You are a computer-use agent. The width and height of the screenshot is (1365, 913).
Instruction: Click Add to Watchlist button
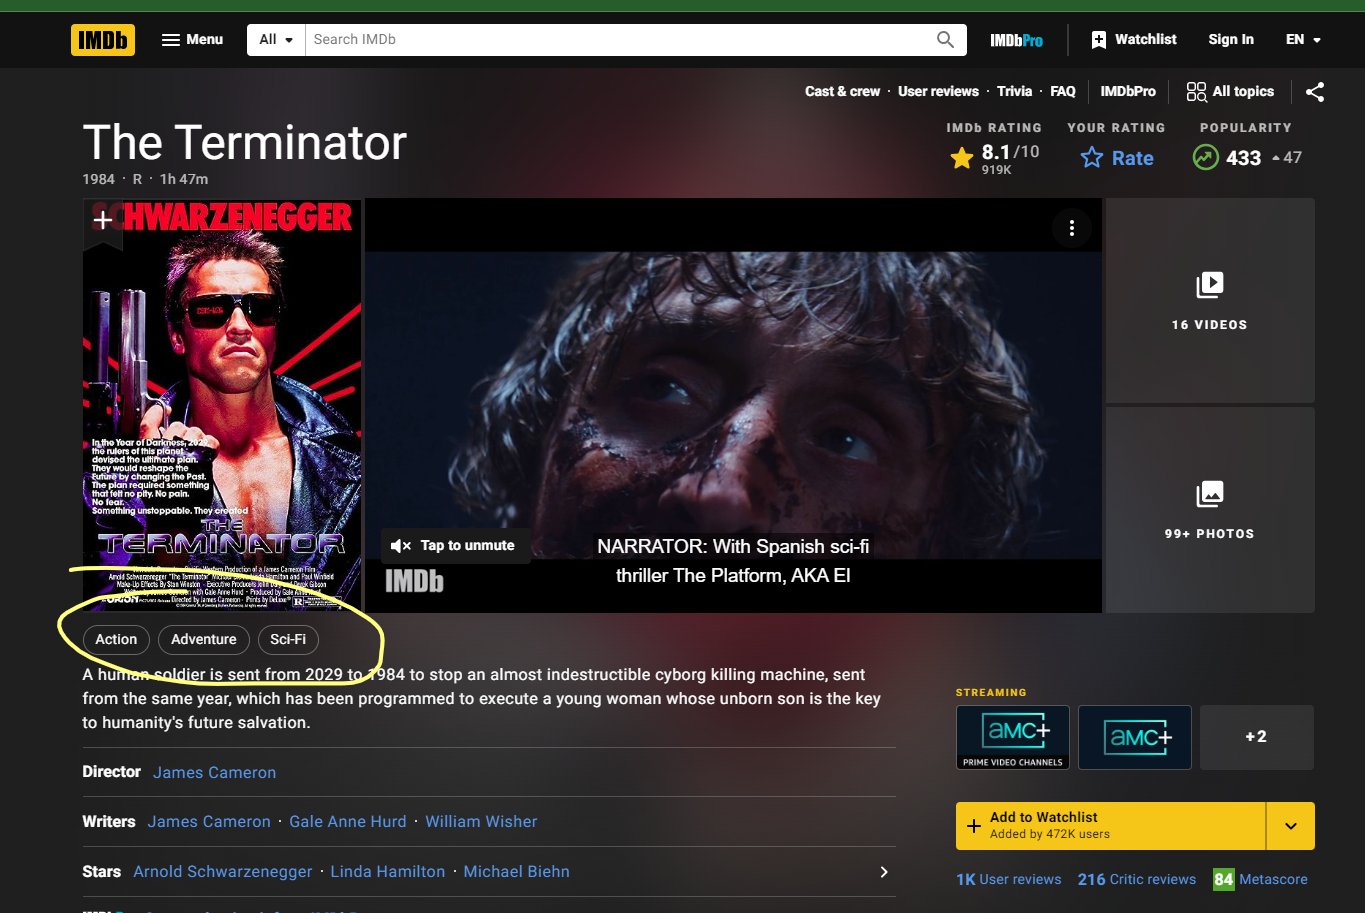tap(1111, 825)
